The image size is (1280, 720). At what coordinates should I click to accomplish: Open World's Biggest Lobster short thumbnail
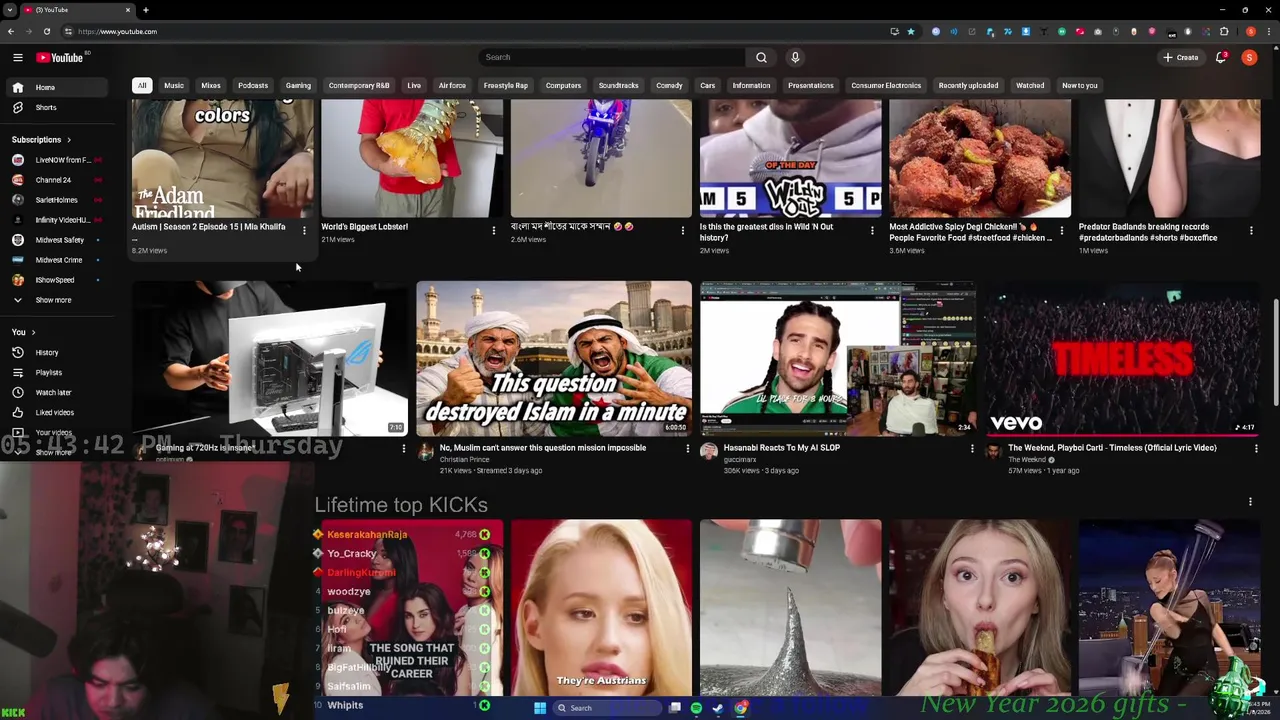tap(412, 158)
